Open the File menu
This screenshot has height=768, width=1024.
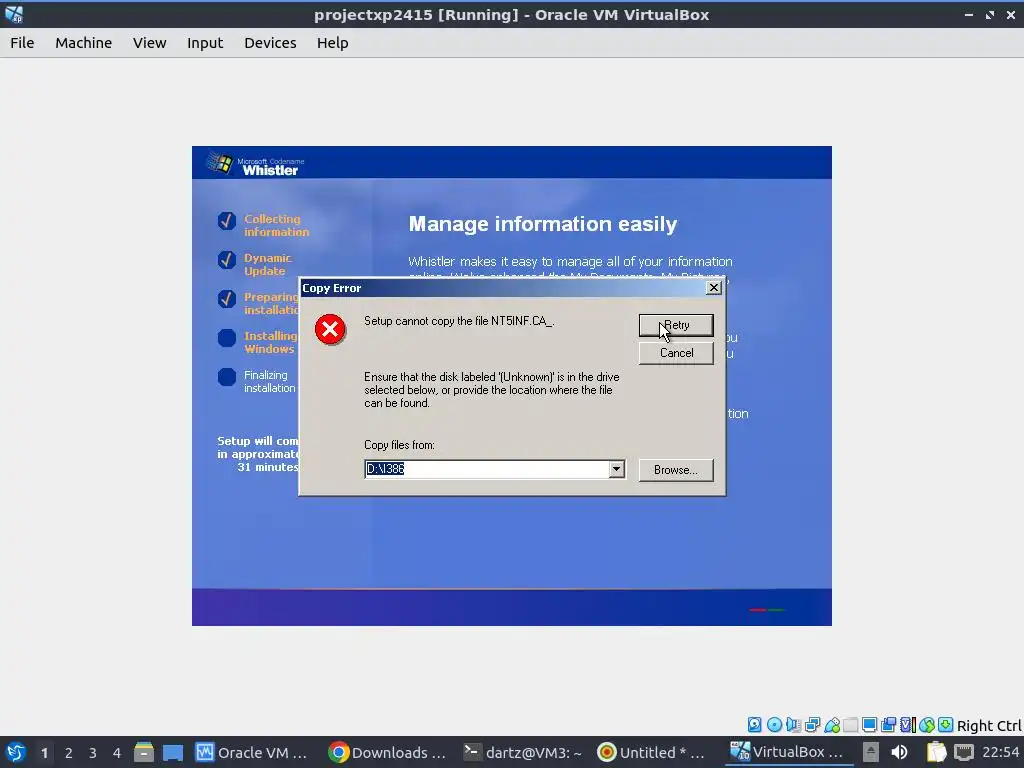pos(22,42)
